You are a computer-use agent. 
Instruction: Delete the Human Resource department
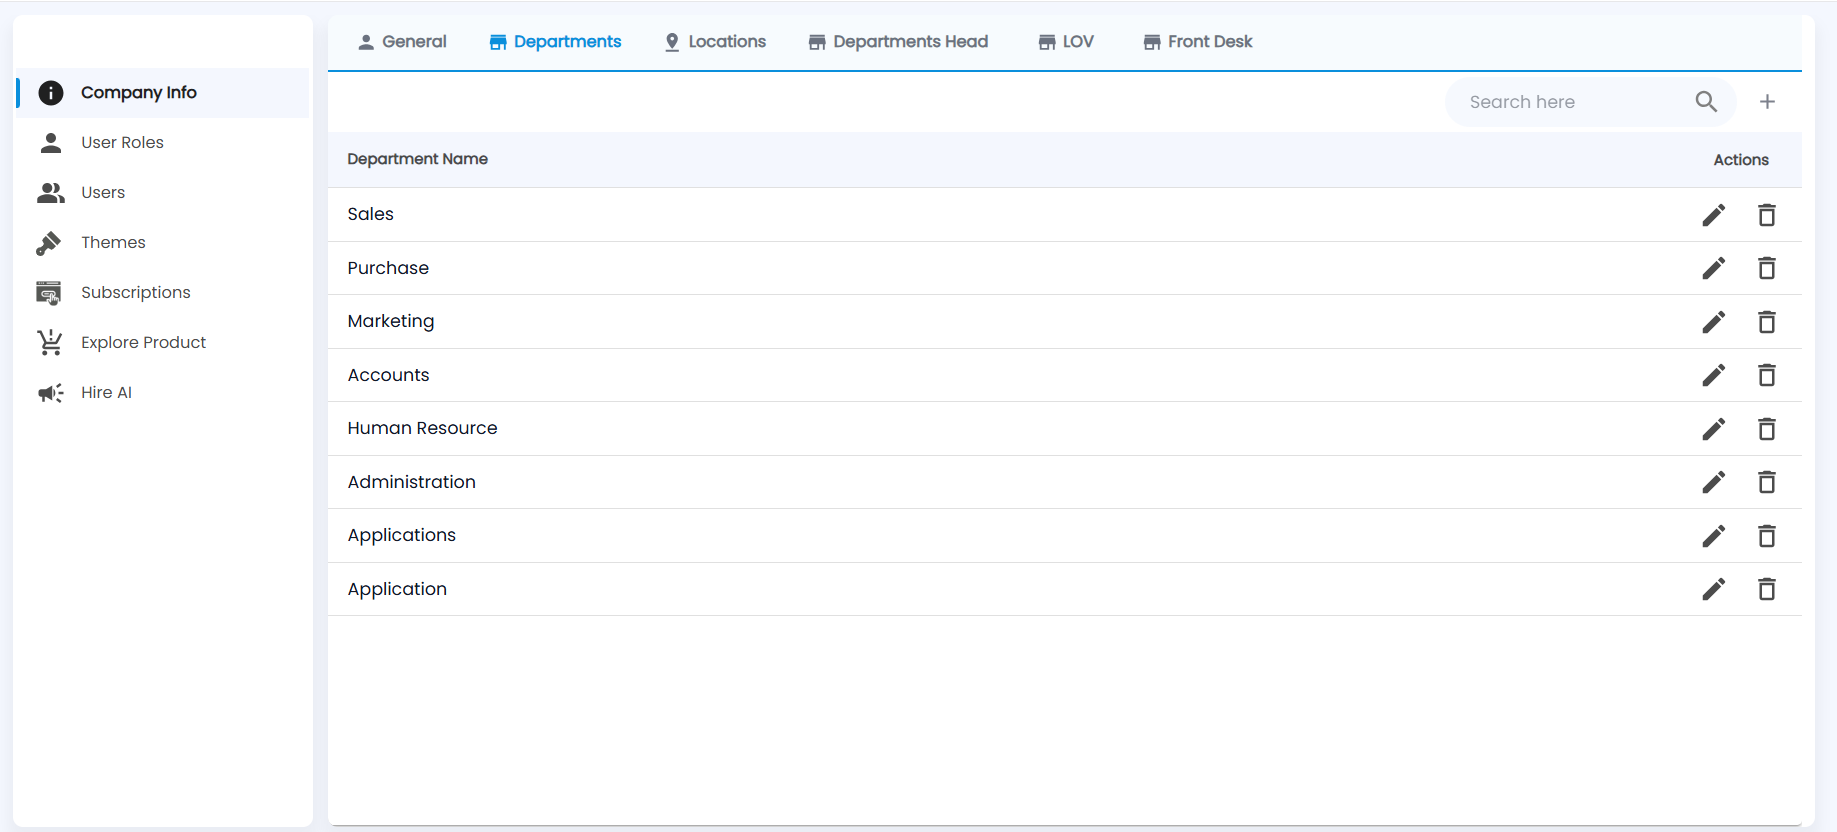point(1767,429)
